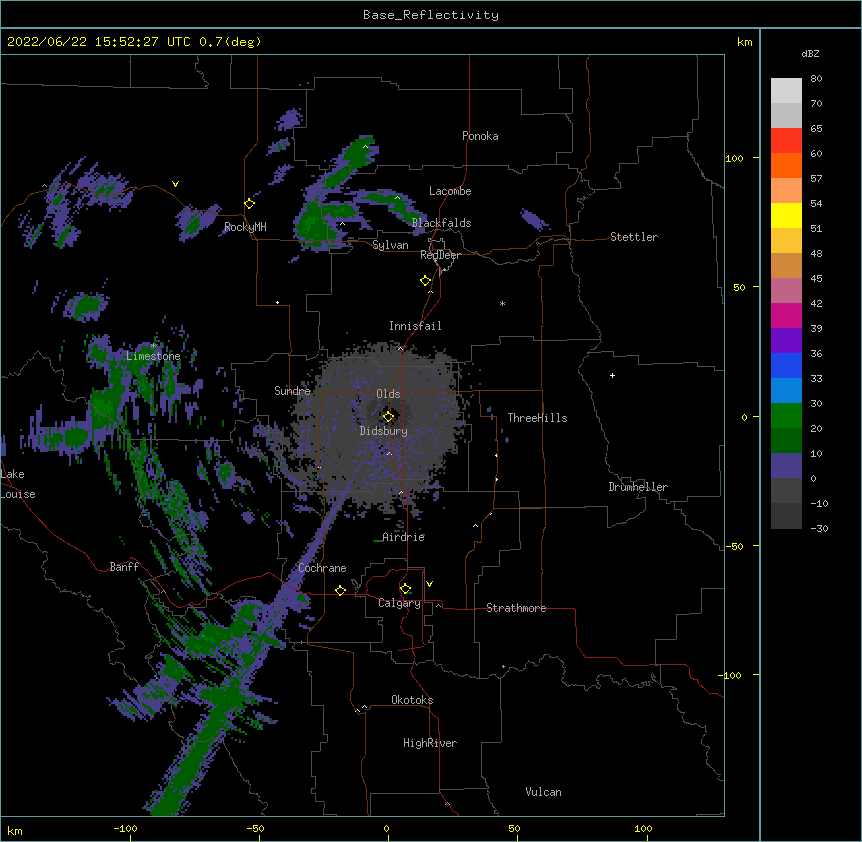Click the km unit label at bottom left
The height and width of the screenshot is (842, 862).
(x=15, y=831)
